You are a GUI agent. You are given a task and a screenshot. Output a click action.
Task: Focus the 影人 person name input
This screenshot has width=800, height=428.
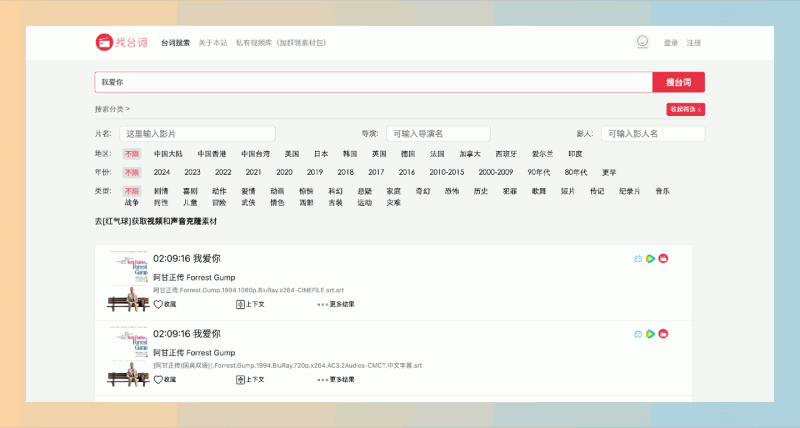pos(653,134)
